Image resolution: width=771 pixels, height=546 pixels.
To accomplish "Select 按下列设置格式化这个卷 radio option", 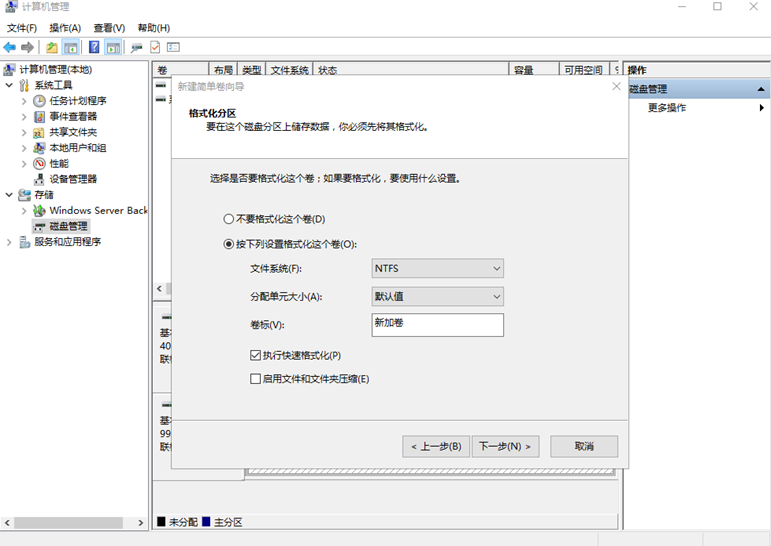I will click(229, 244).
